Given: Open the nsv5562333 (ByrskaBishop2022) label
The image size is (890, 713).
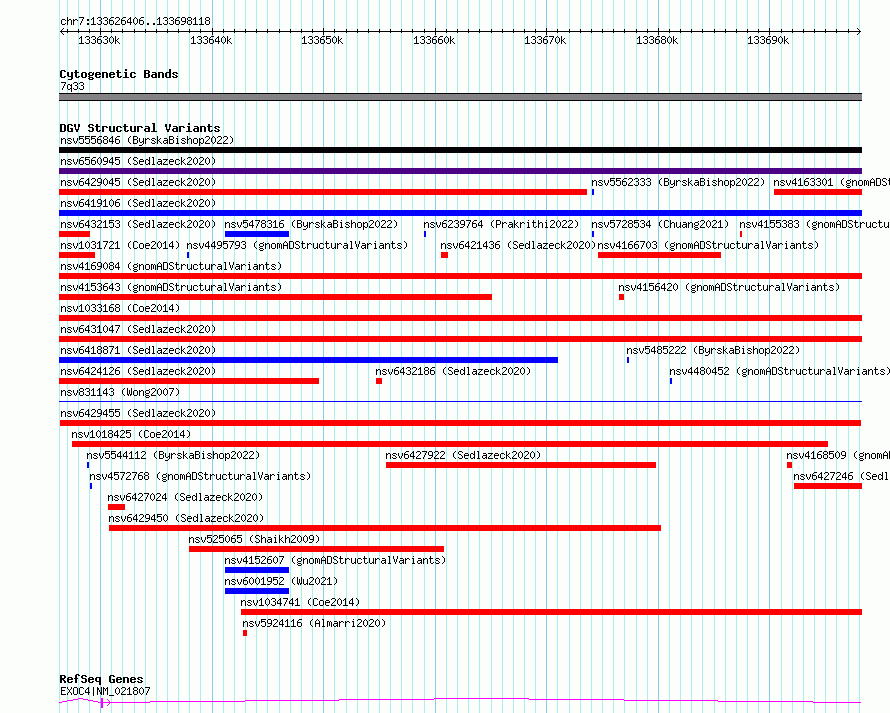Looking at the screenshot, I should pos(678,182).
